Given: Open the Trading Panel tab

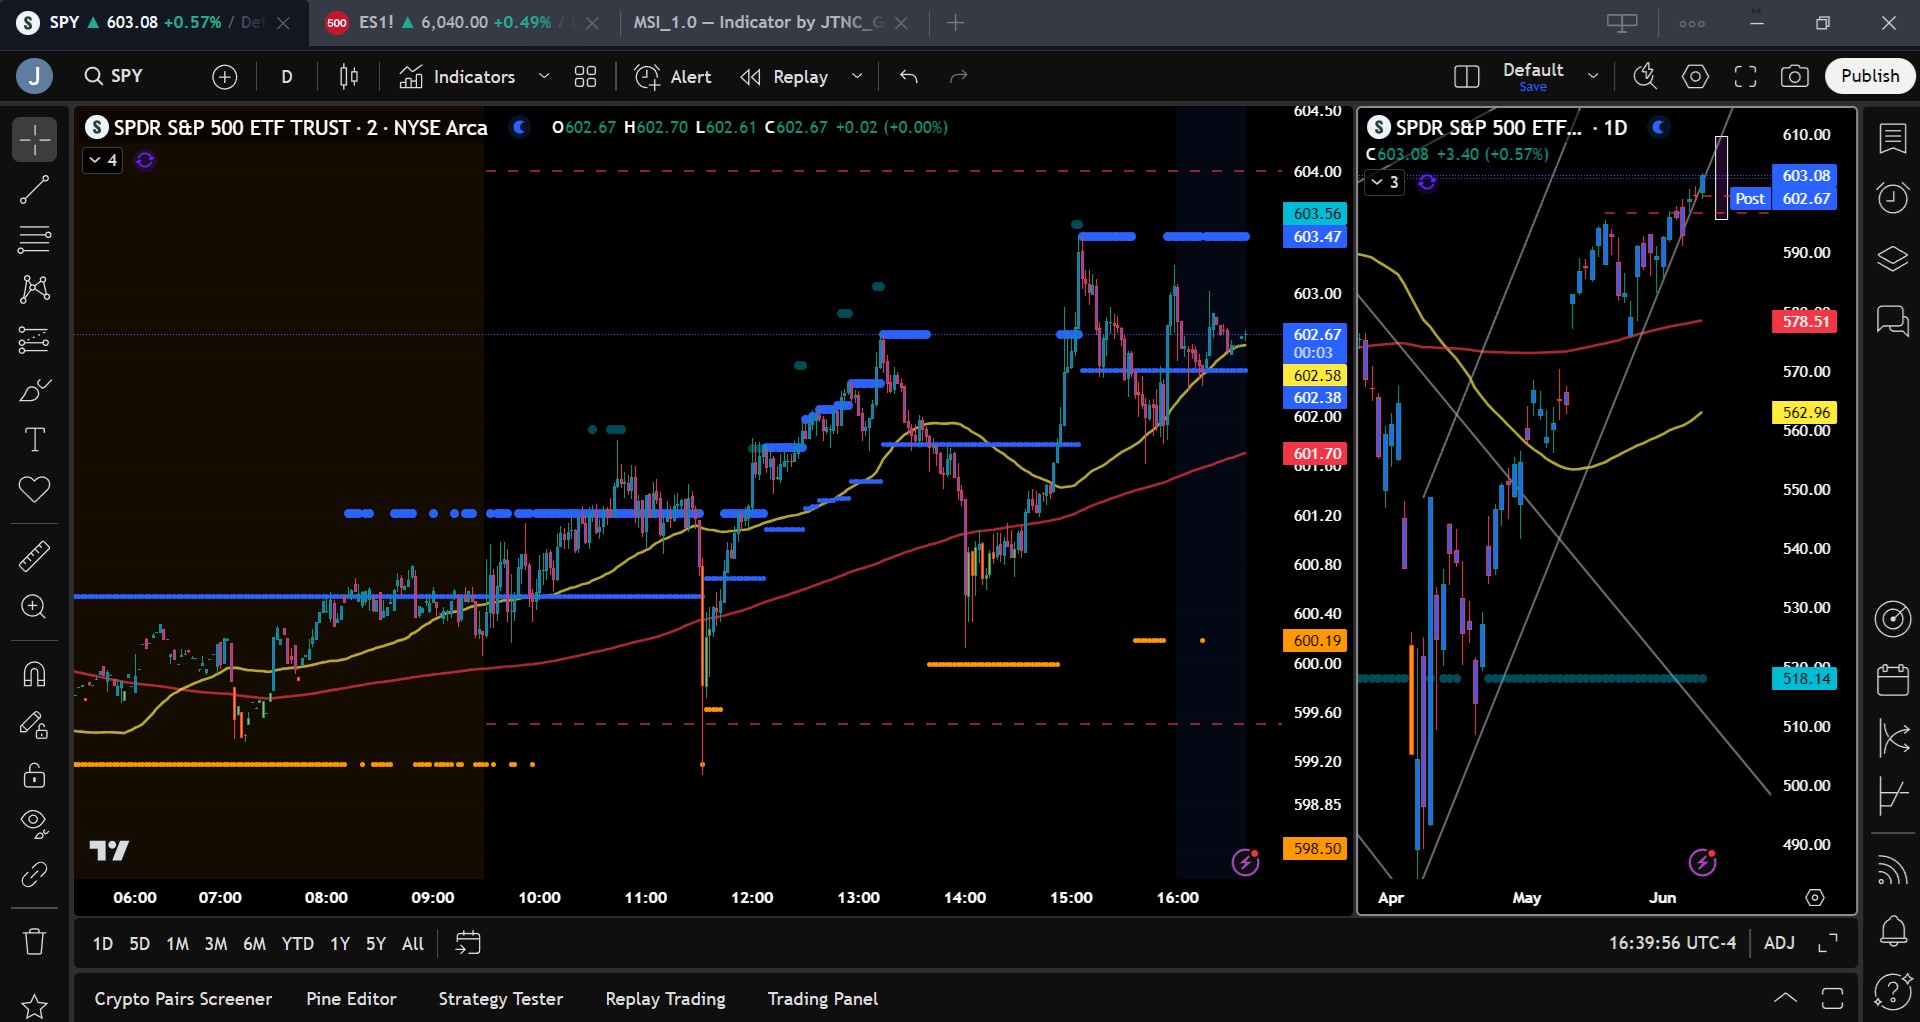Looking at the screenshot, I should point(823,999).
